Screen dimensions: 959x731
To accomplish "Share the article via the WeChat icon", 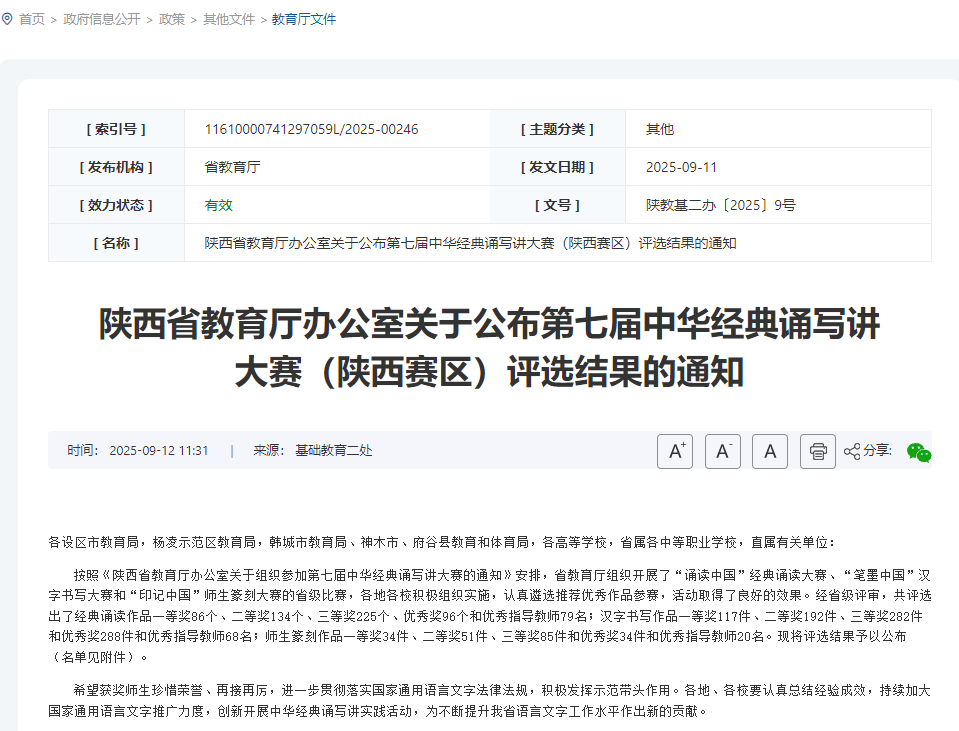I will click(919, 452).
